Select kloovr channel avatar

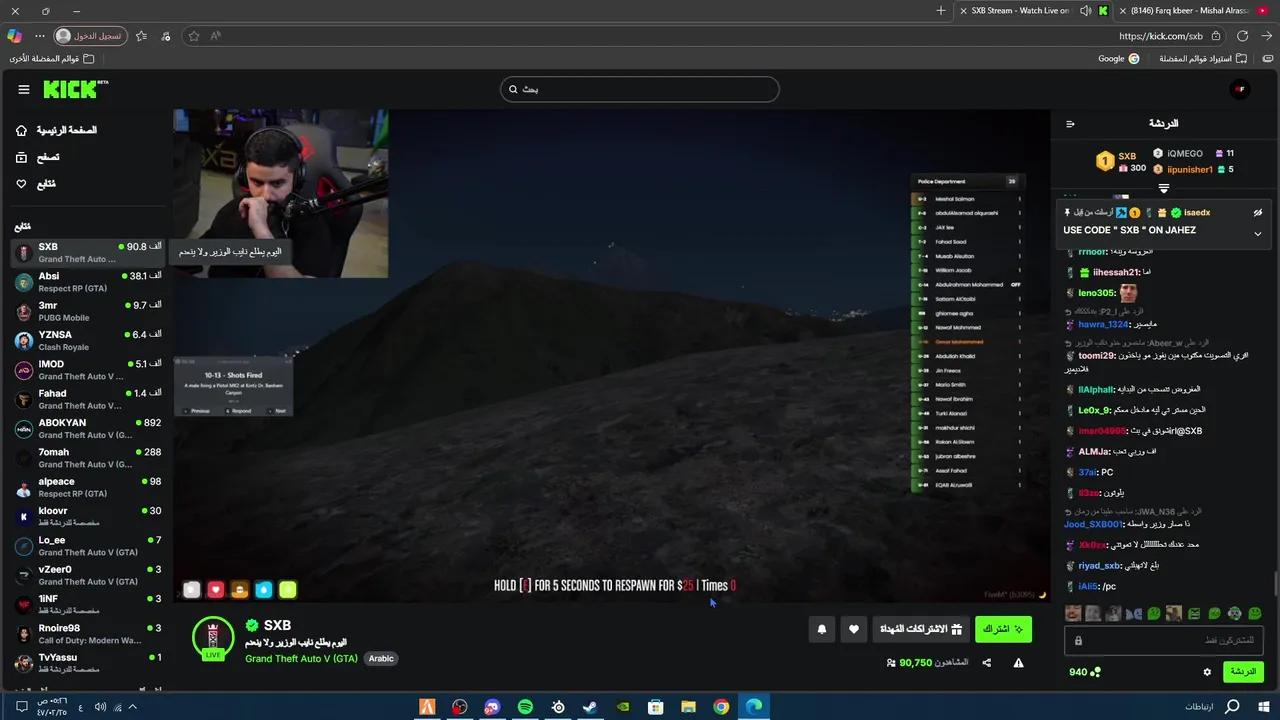[24, 517]
